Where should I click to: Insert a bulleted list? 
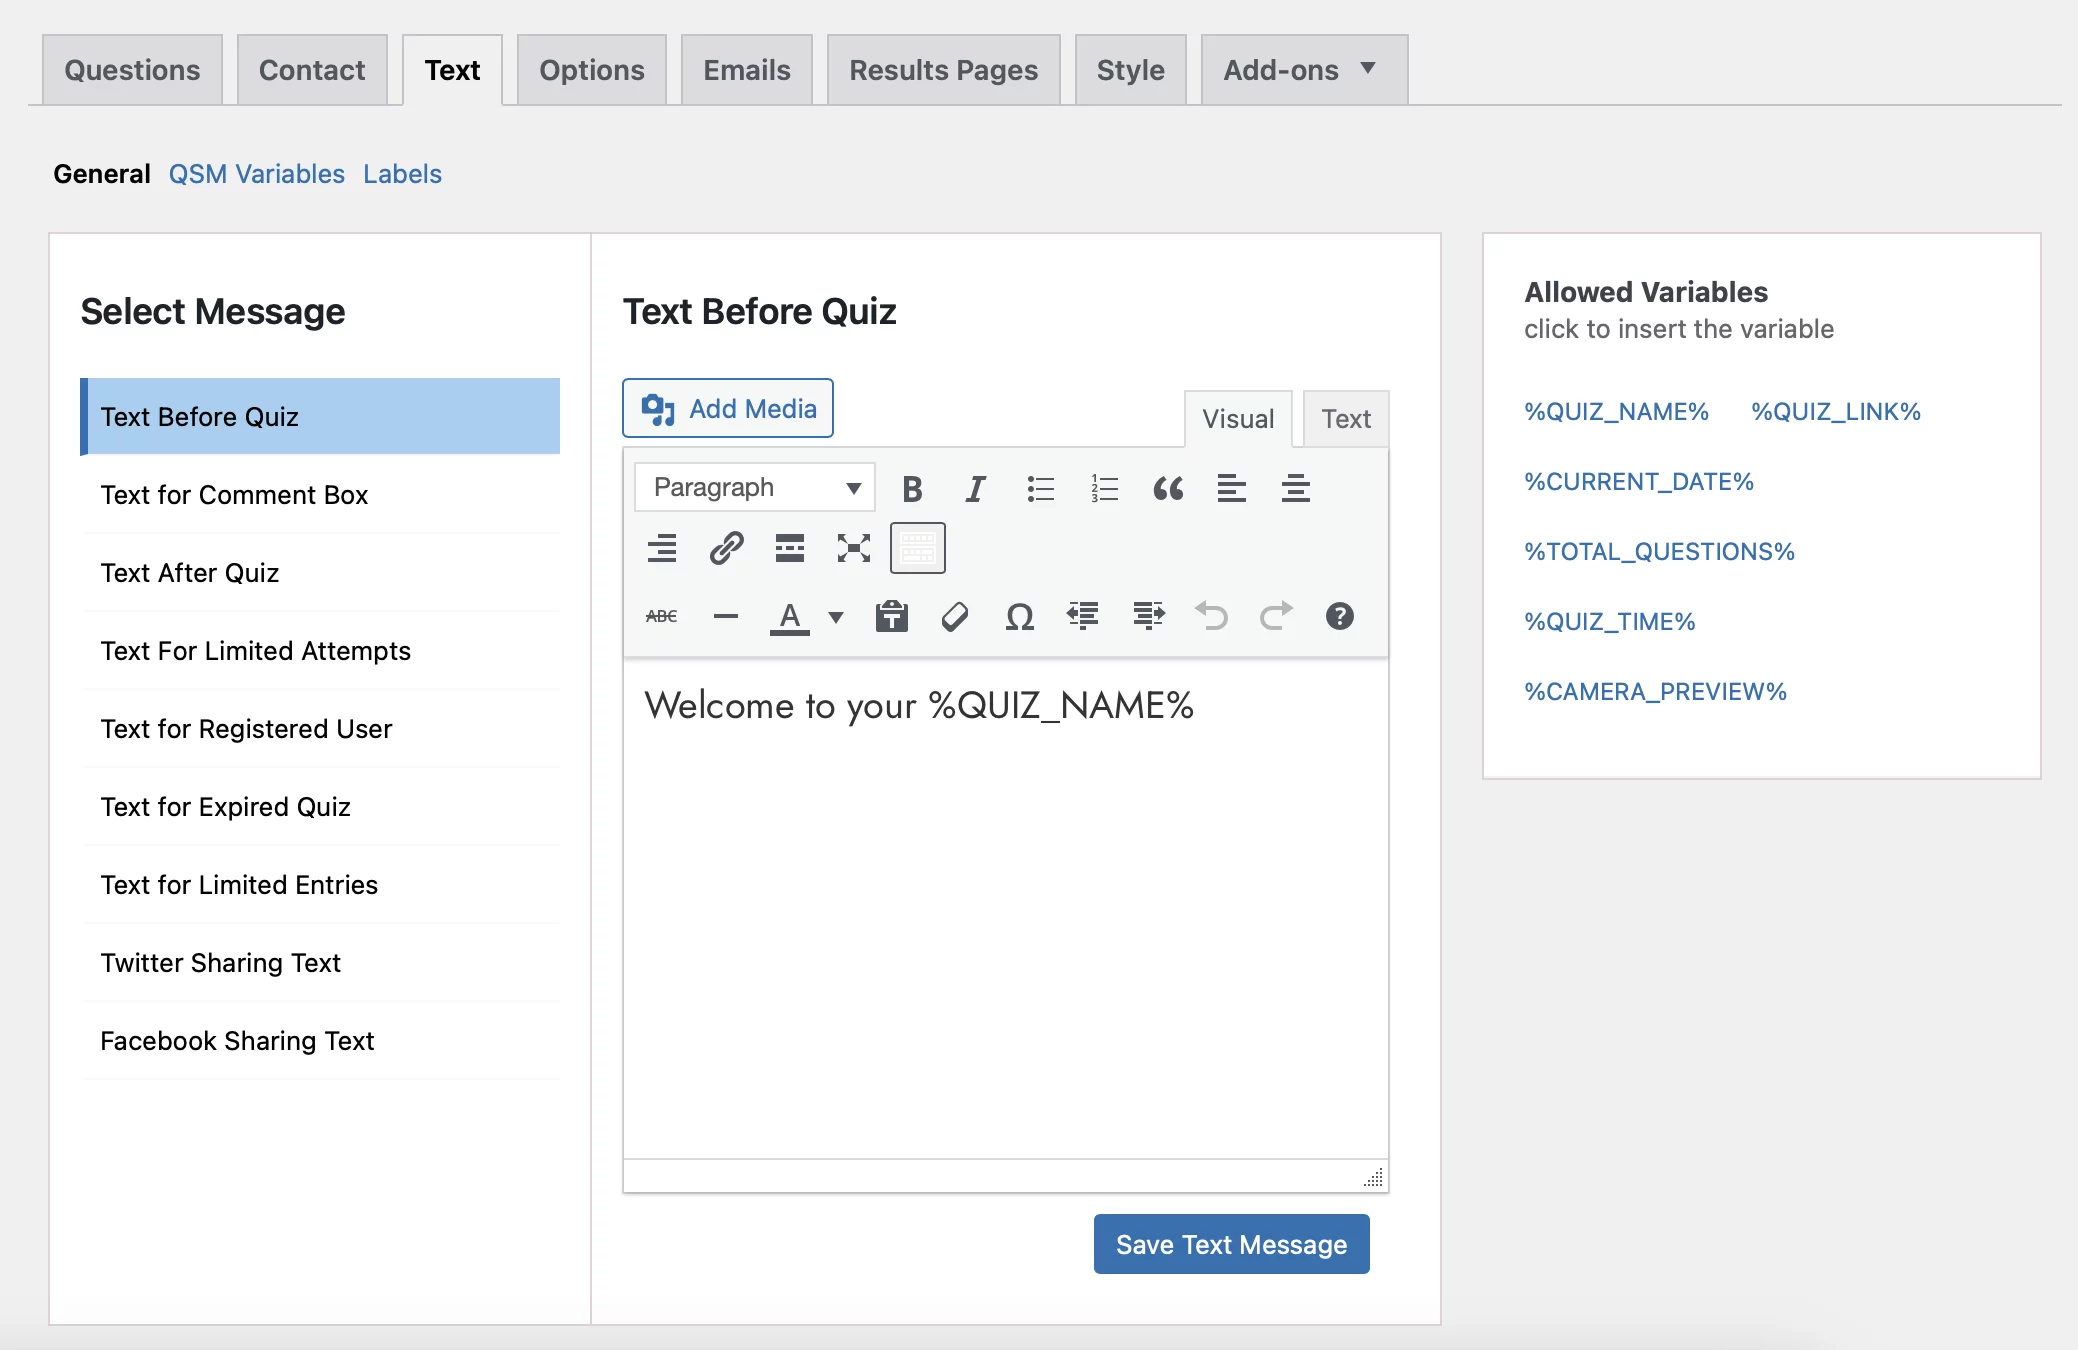[x=1040, y=488]
